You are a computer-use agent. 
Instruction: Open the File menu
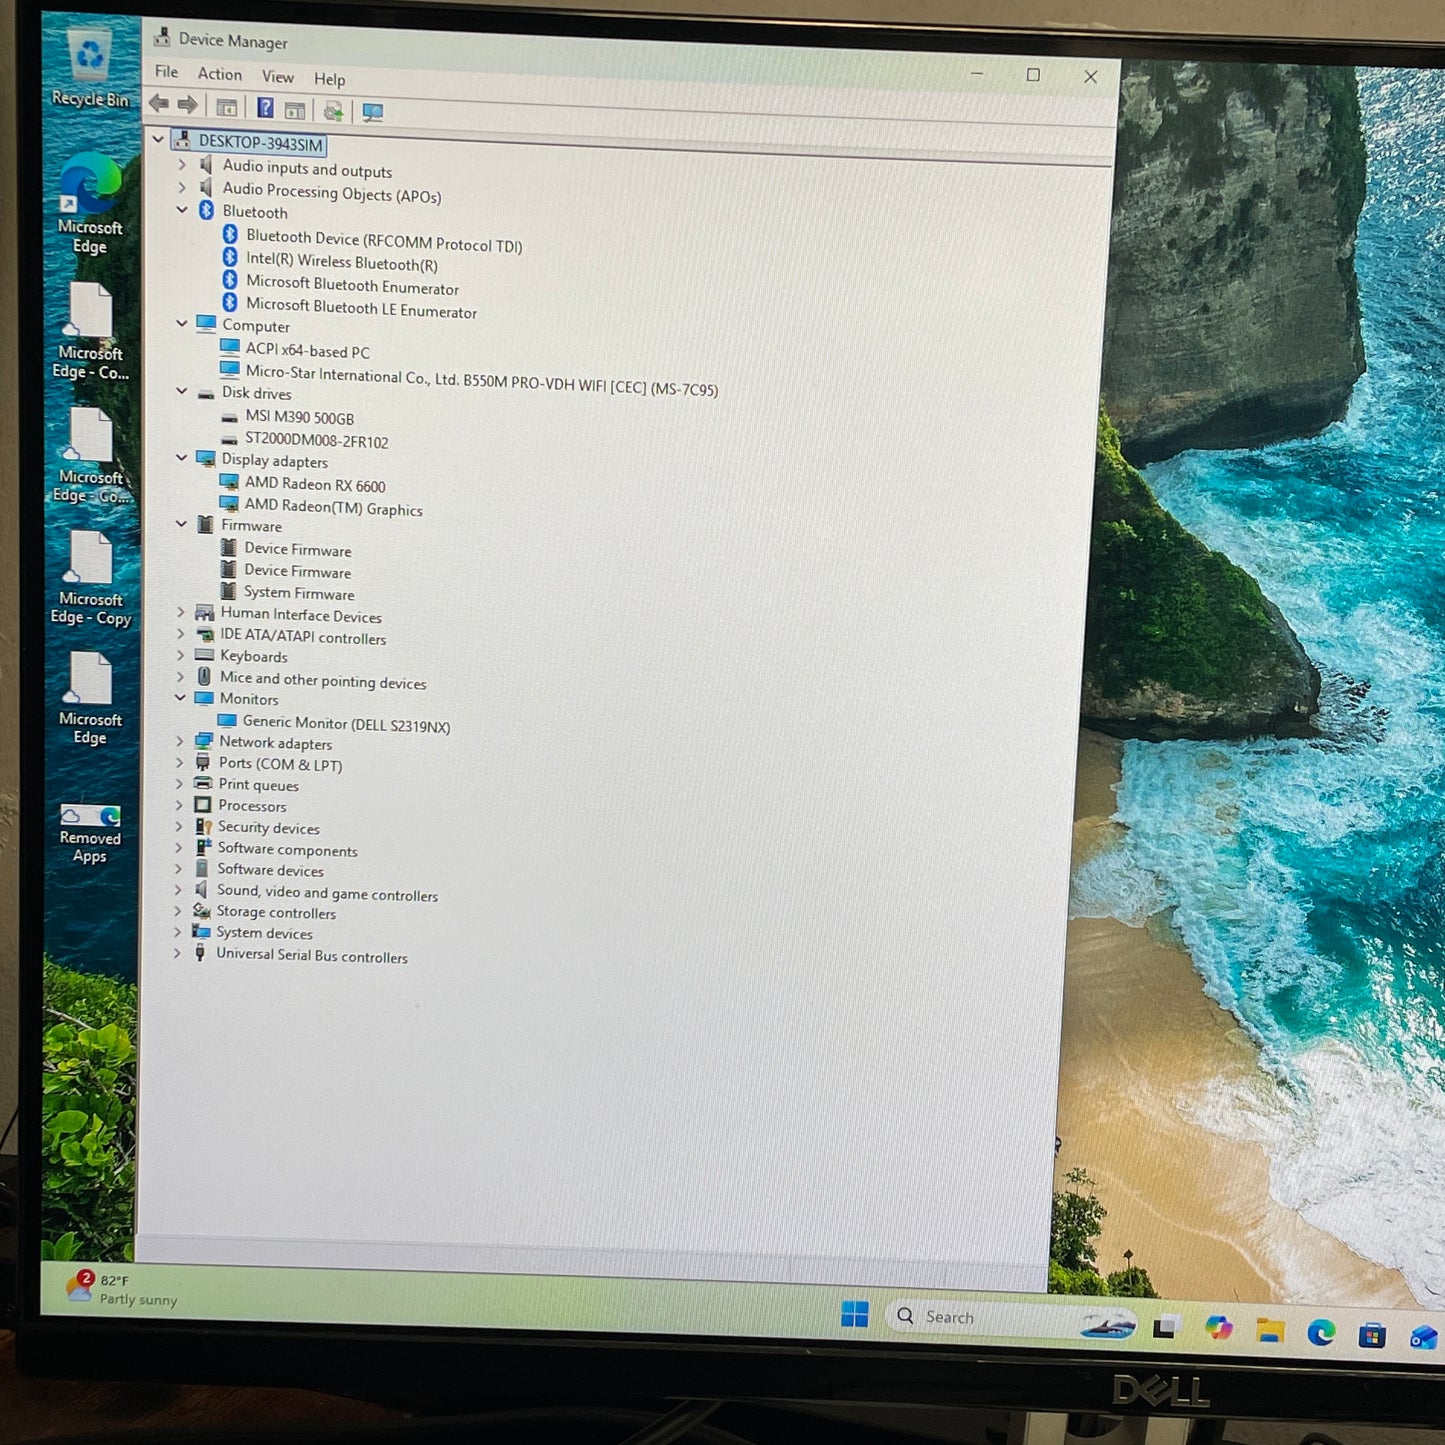(x=166, y=72)
